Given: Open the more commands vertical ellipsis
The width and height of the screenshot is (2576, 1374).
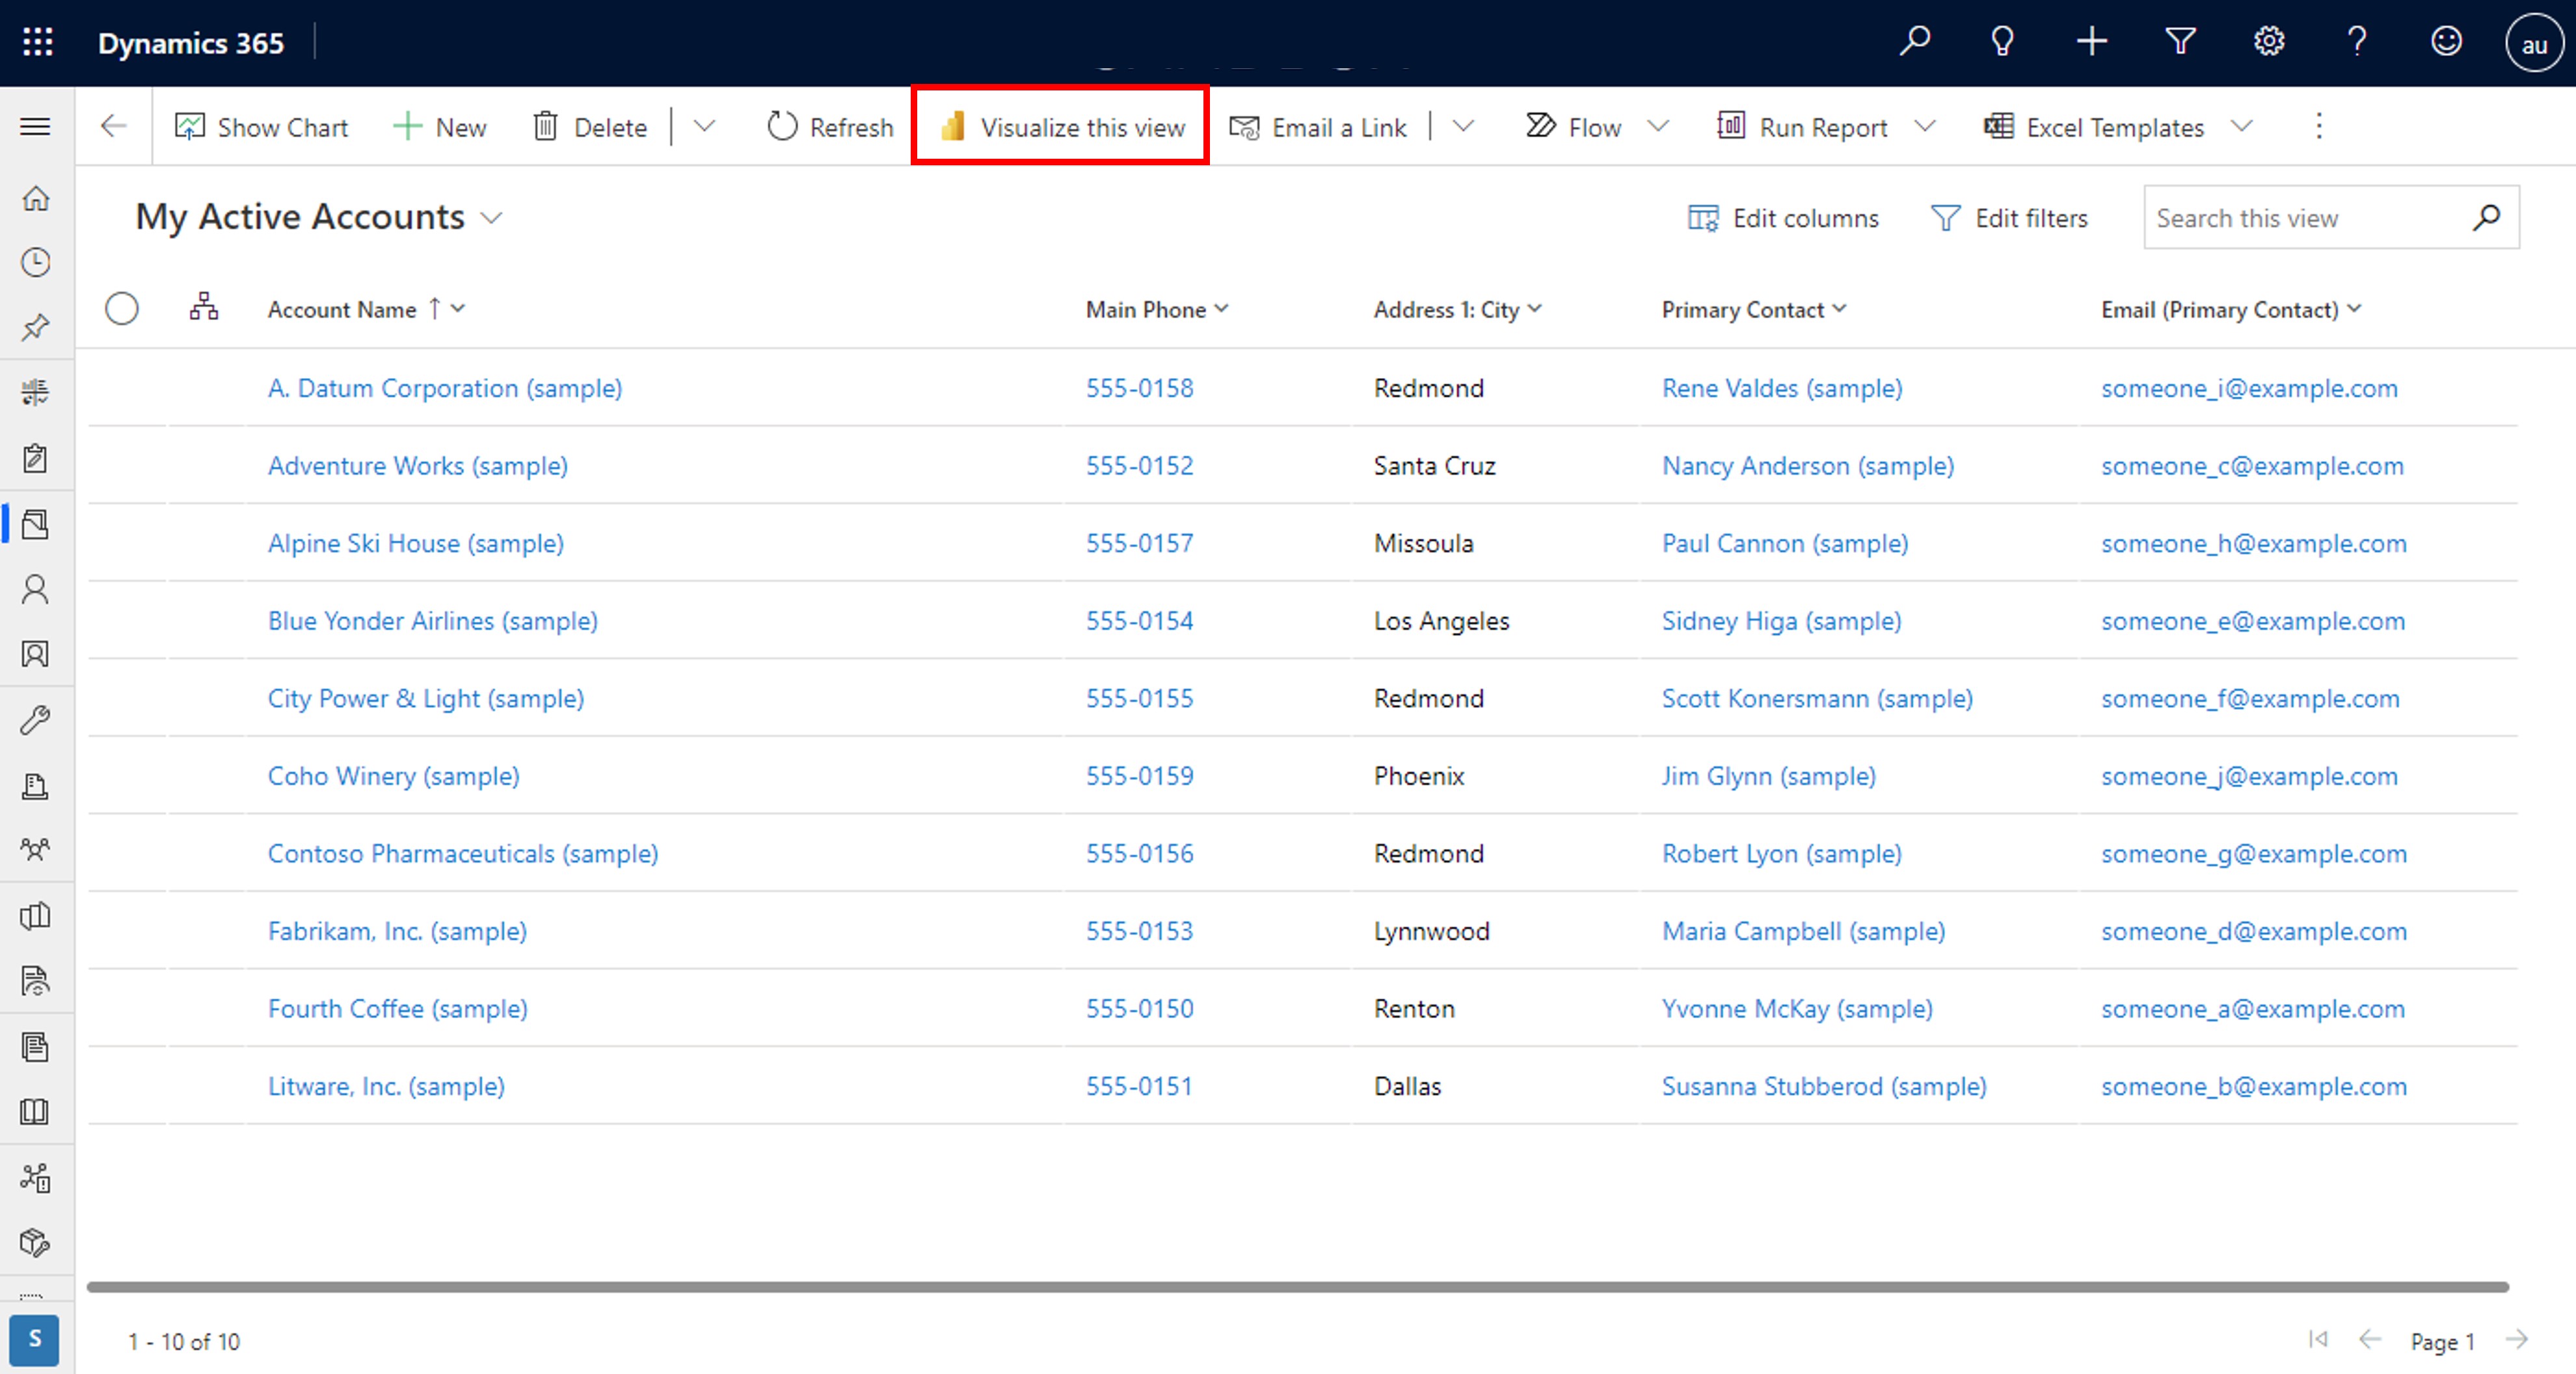Looking at the screenshot, I should (2319, 126).
